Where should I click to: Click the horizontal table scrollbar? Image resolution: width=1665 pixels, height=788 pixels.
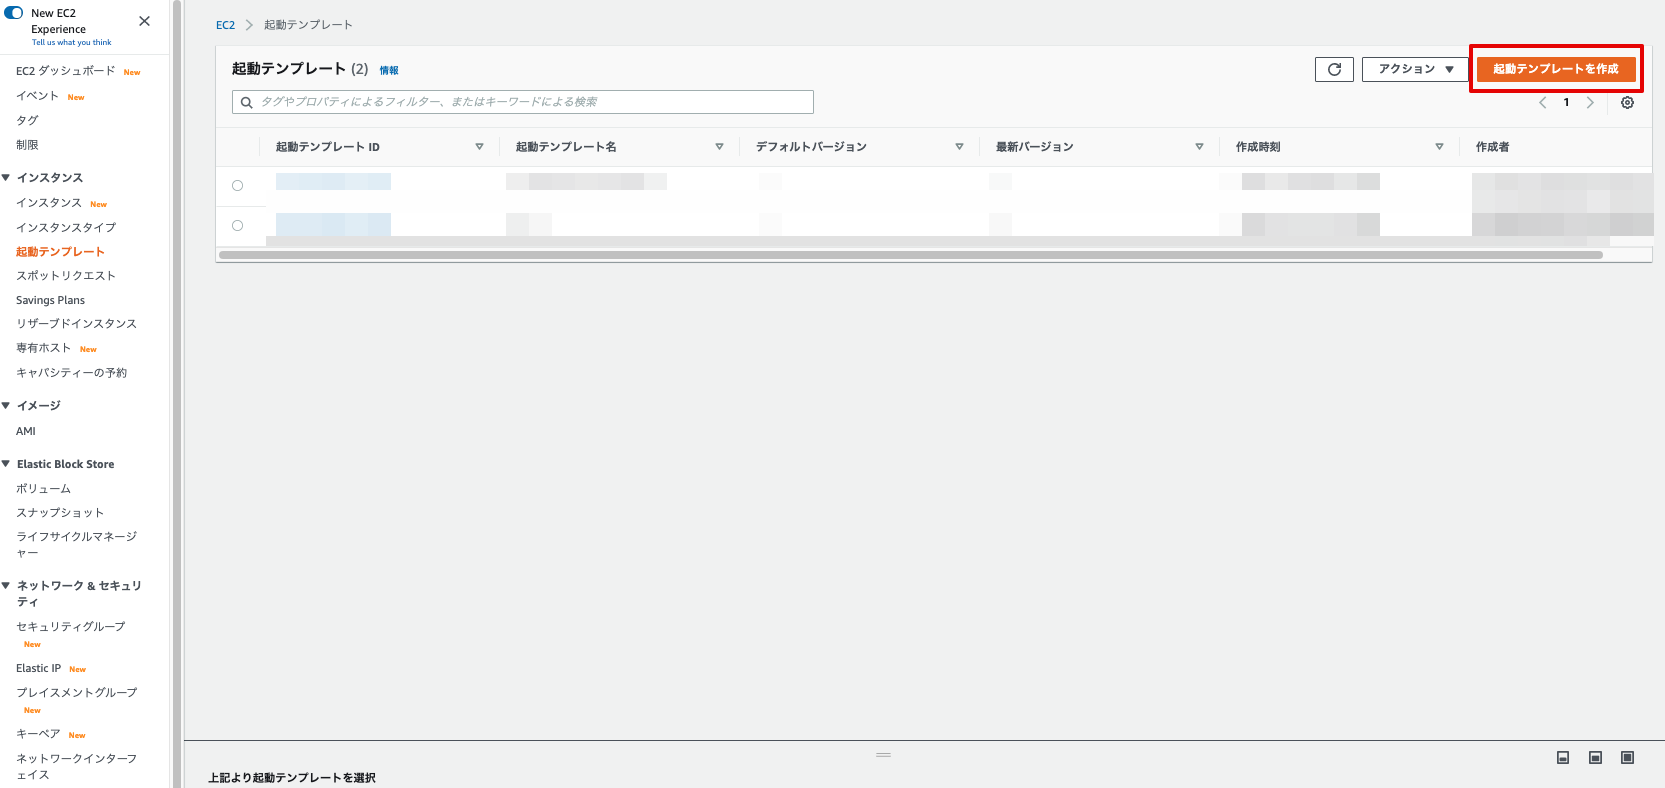pyautogui.click(x=910, y=255)
